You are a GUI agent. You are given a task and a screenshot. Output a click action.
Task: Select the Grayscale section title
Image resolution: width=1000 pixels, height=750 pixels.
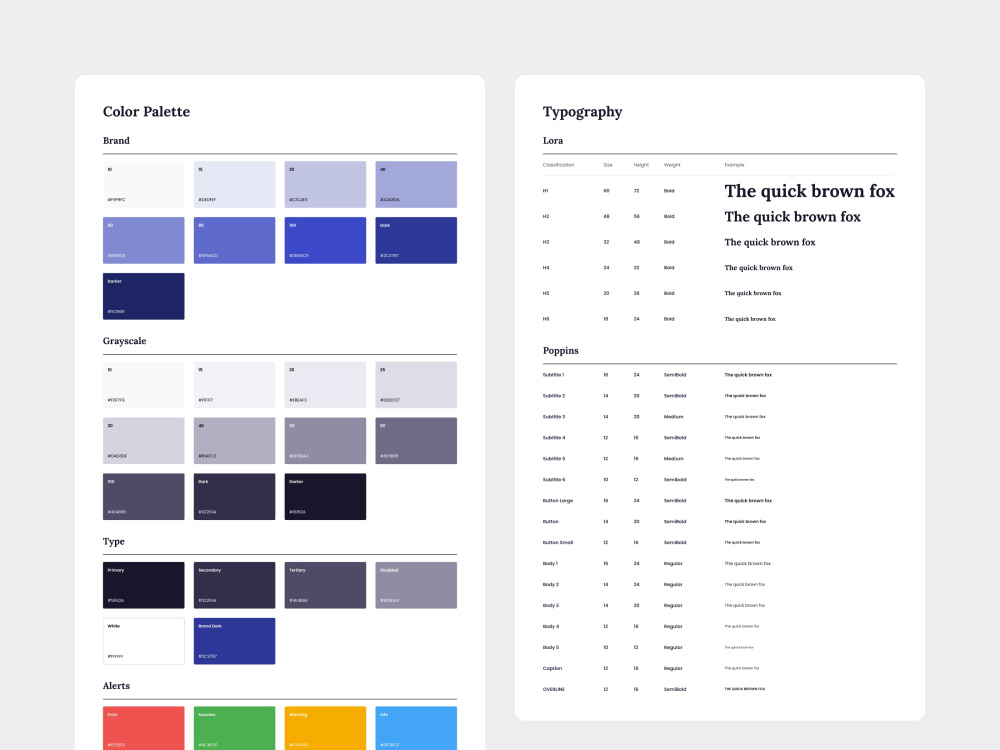click(x=124, y=341)
